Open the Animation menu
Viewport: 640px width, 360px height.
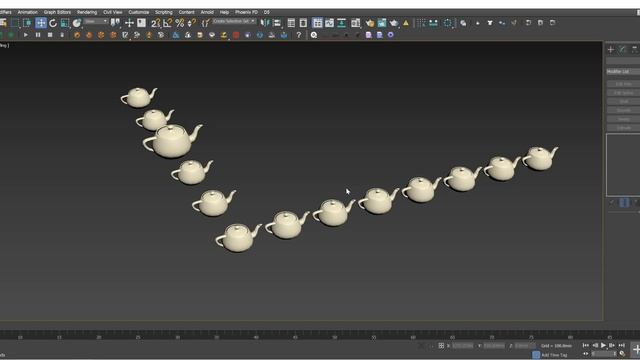pyautogui.click(x=27, y=12)
